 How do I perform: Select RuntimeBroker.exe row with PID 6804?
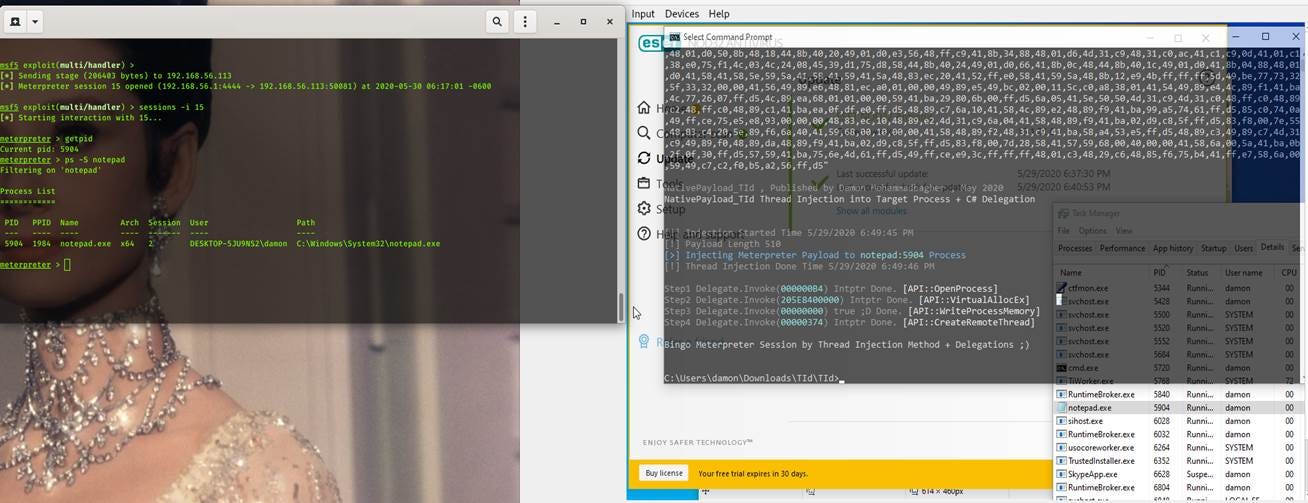(1180, 488)
